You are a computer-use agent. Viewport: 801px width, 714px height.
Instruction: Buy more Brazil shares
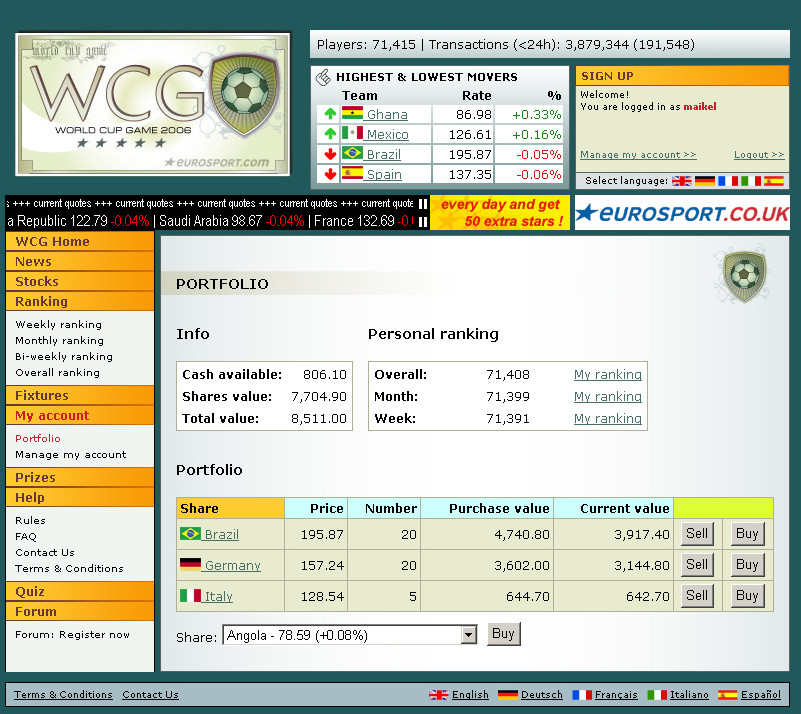click(x=747, y=534)
